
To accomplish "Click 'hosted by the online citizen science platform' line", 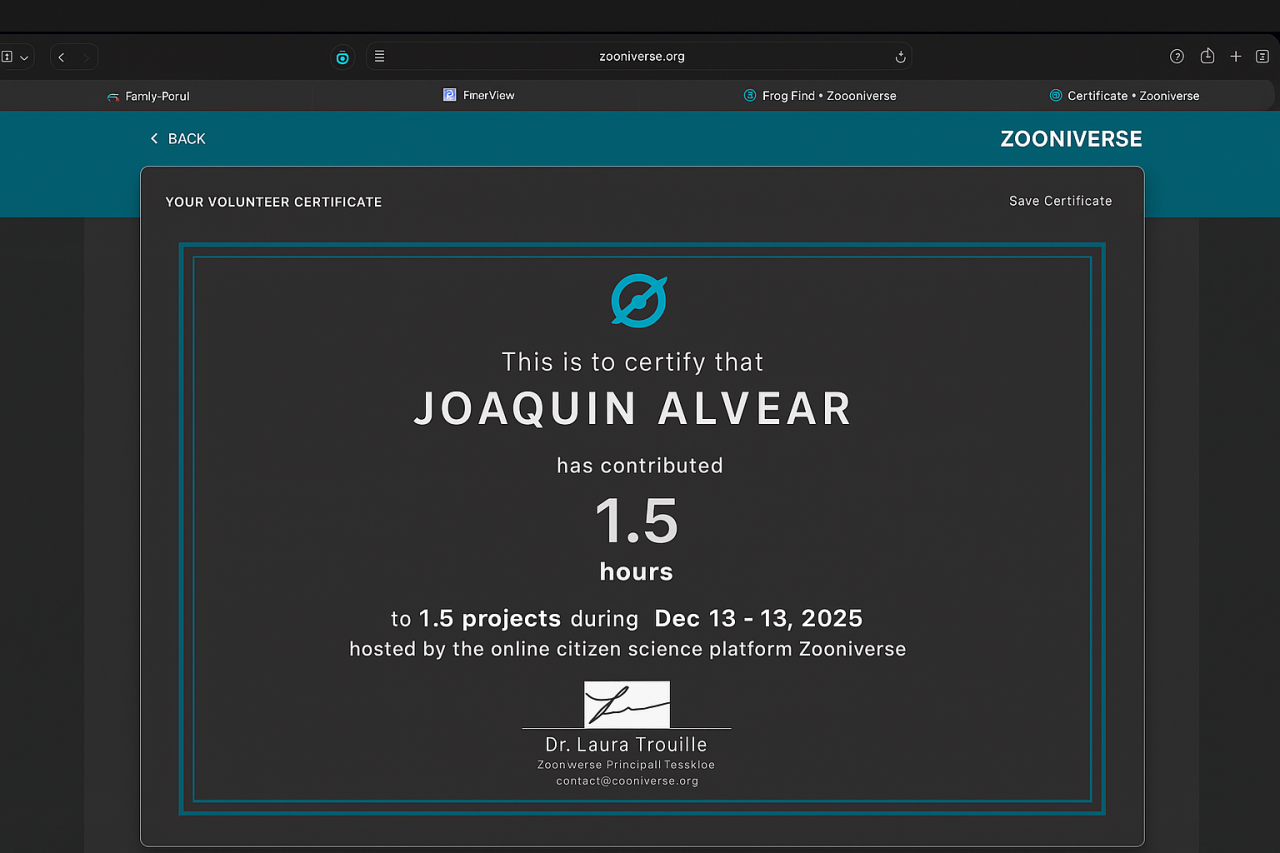I will pos(628,649).
